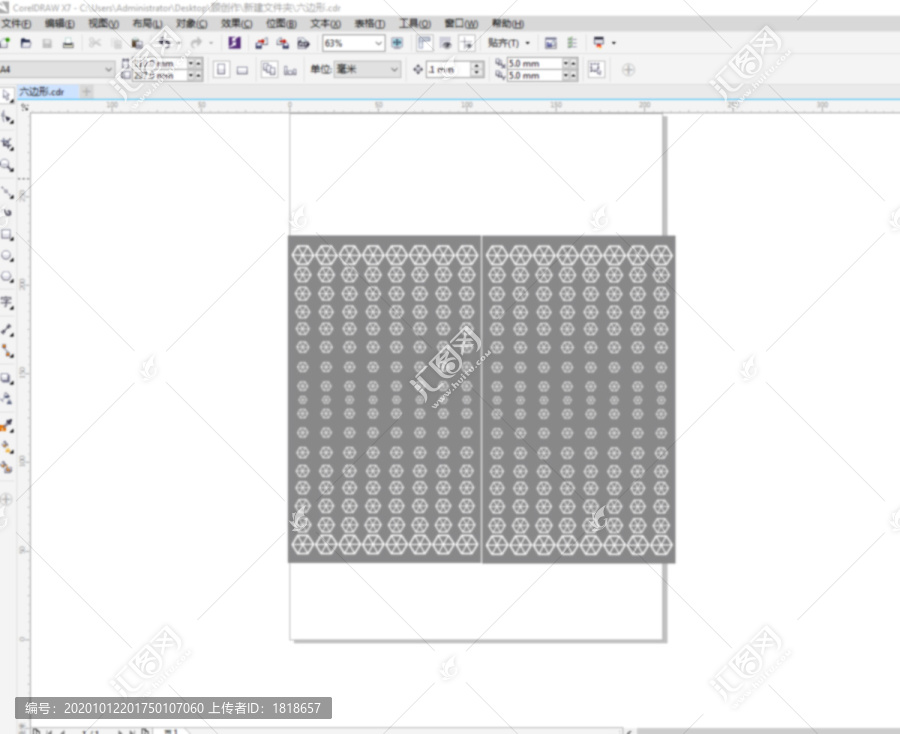
Task: Open the 表格 (Table) menu
Action: (x=370, y=24)
